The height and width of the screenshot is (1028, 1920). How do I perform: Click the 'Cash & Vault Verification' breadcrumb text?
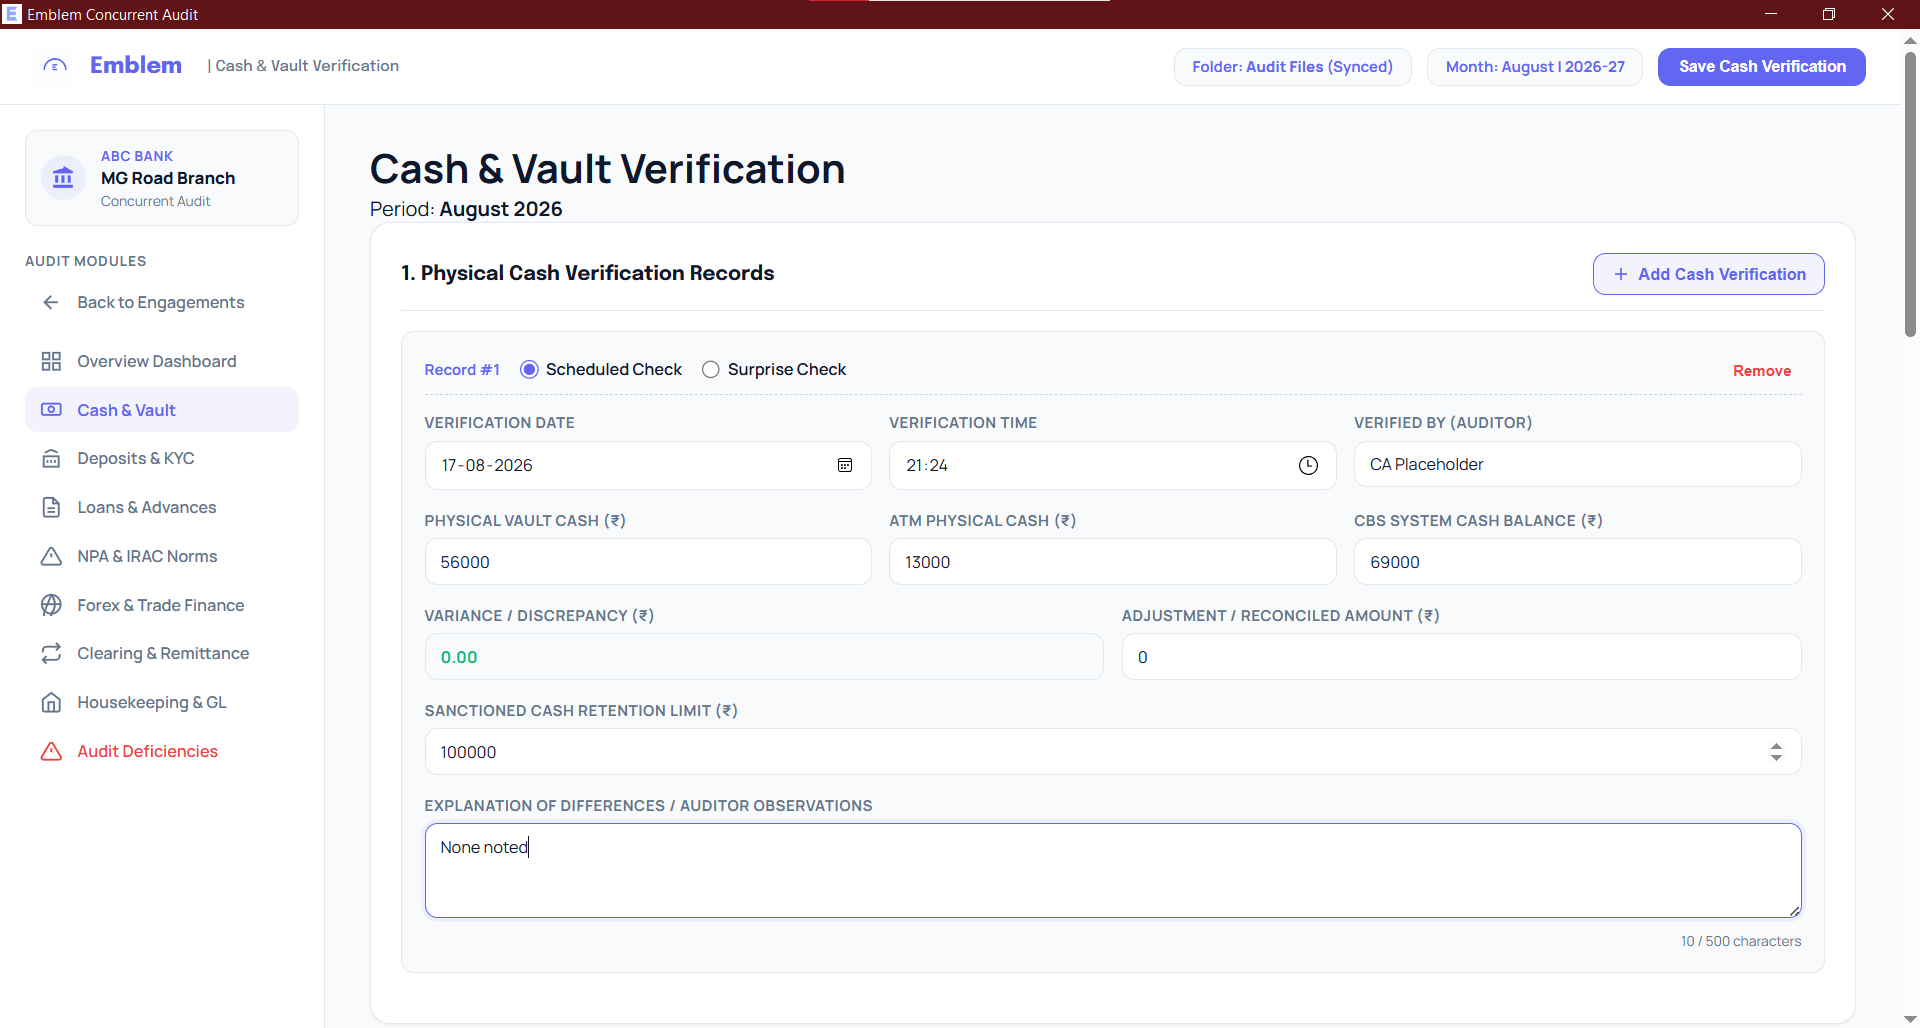tap(307, 66)
